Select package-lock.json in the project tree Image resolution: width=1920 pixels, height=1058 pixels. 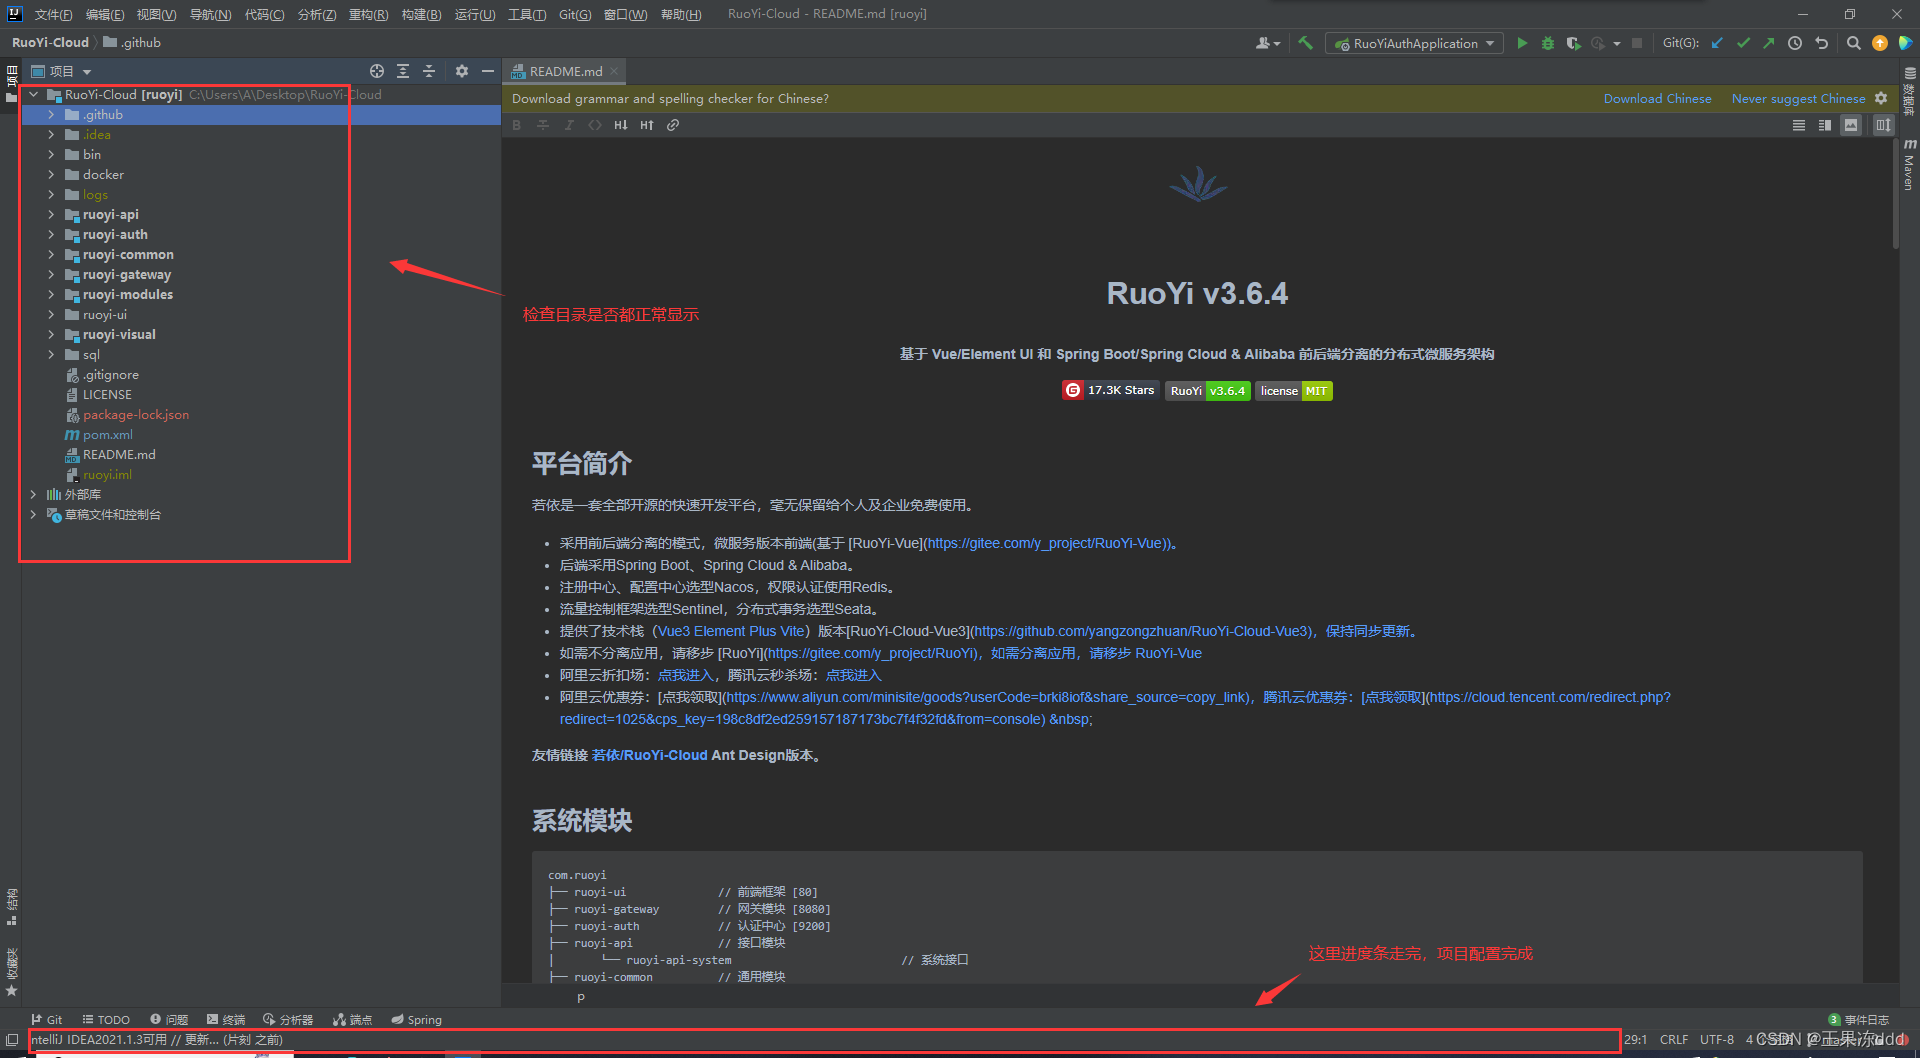tap(135, 415)
